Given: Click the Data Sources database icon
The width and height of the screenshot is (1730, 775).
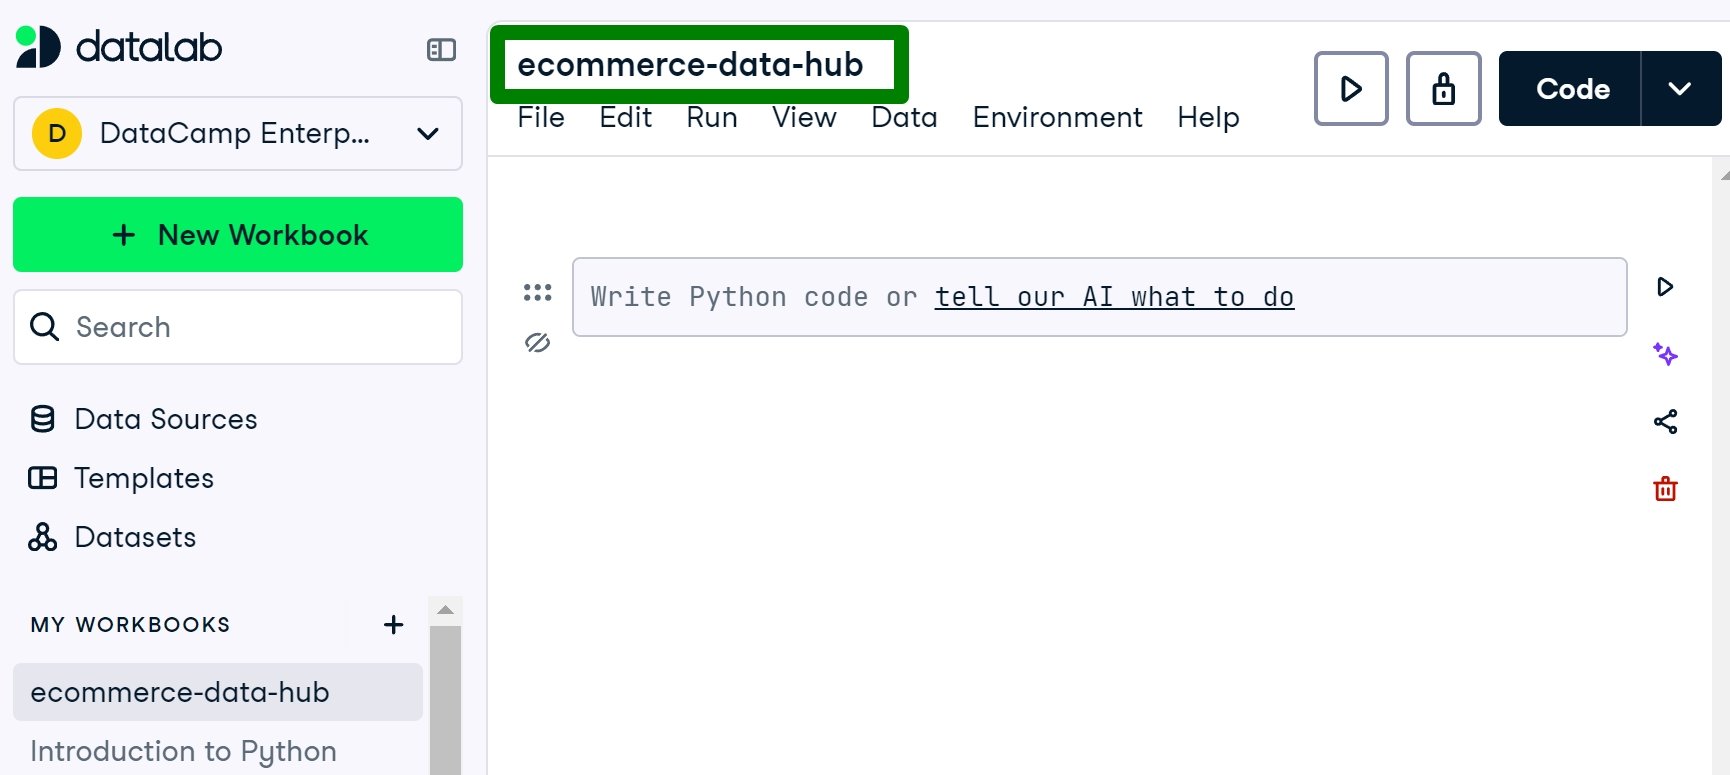Looking at the screenshot, I should coord(42,419).
